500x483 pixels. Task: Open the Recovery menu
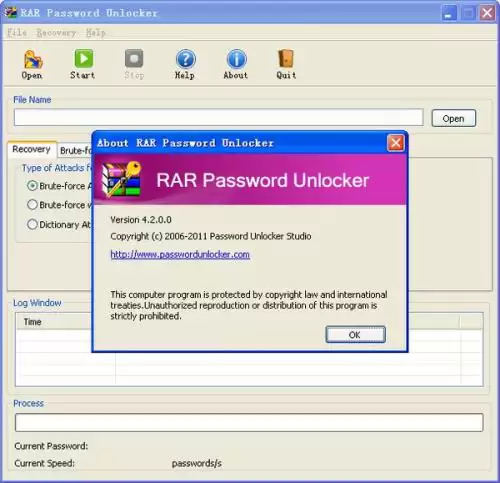(56, 33)
